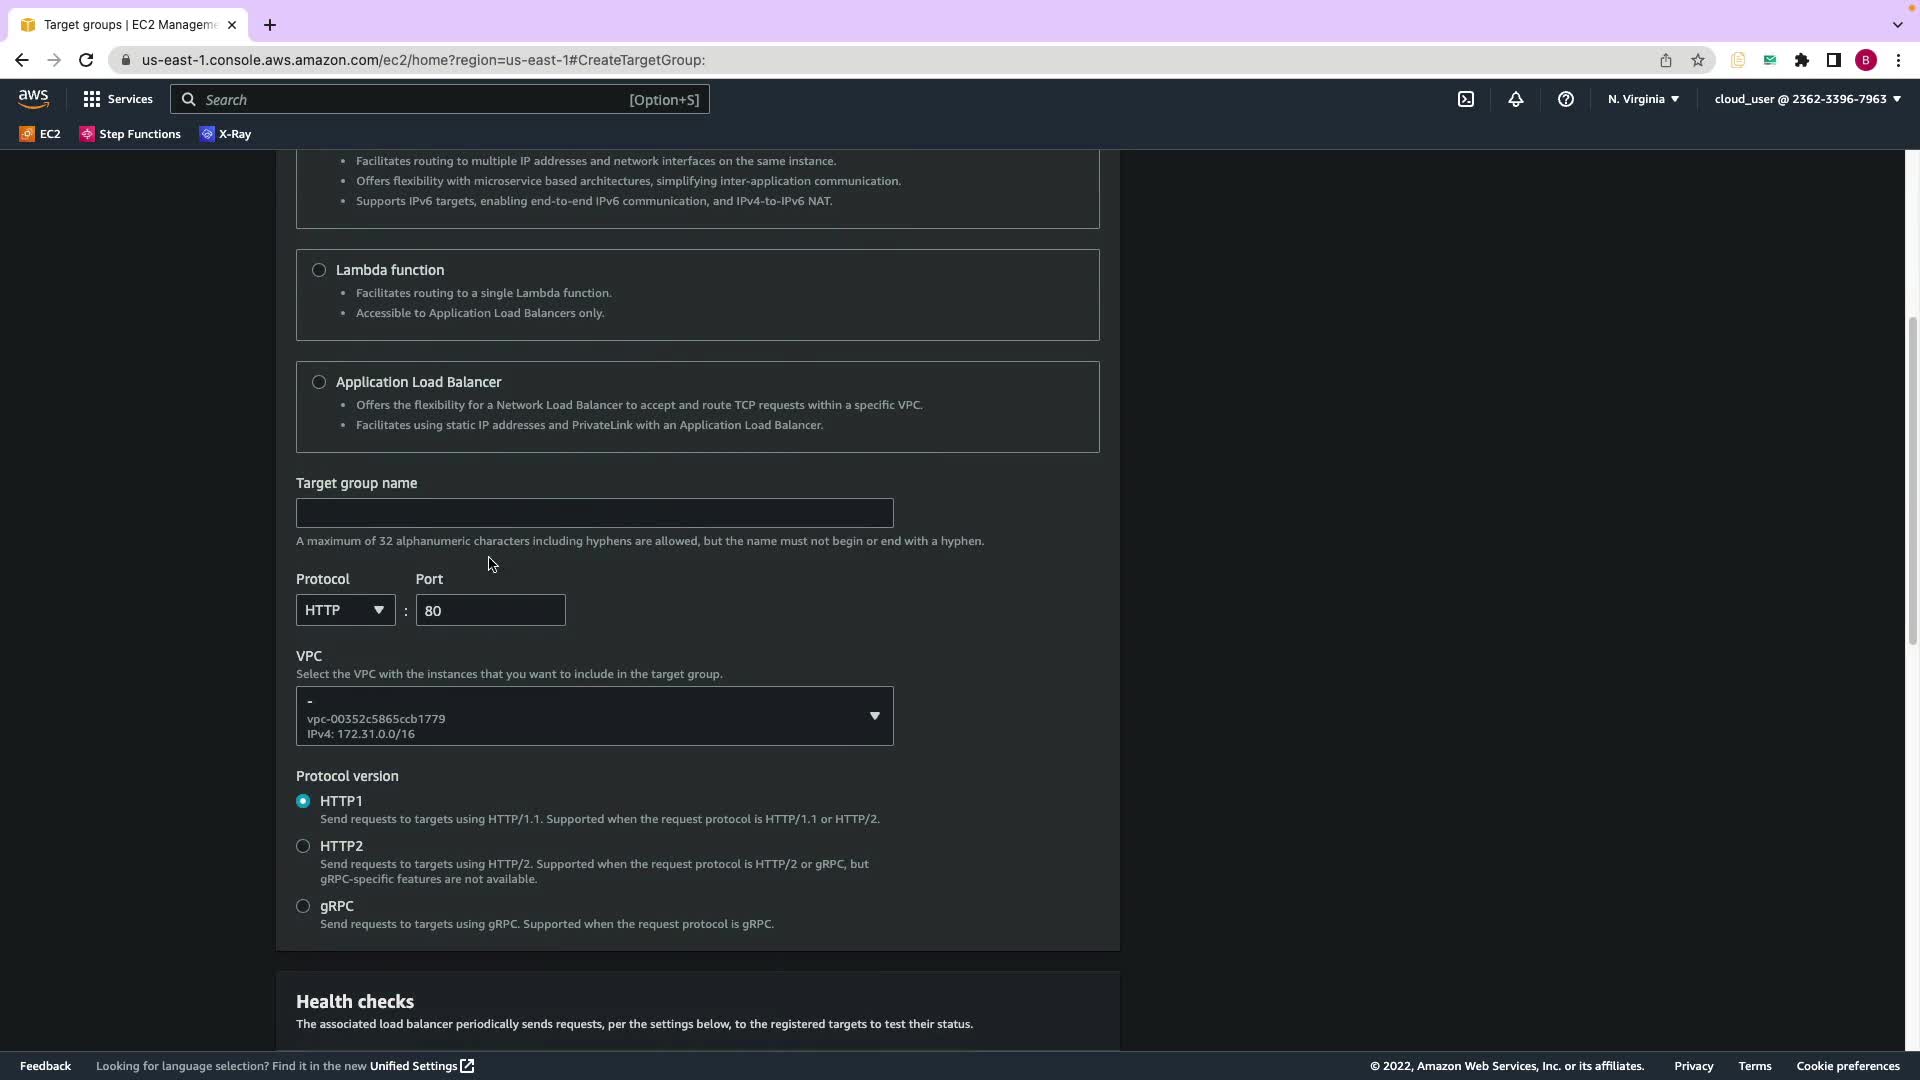Click the AWS logo home icon
The image size is (1920, 1080).
(x=33, y=99)
